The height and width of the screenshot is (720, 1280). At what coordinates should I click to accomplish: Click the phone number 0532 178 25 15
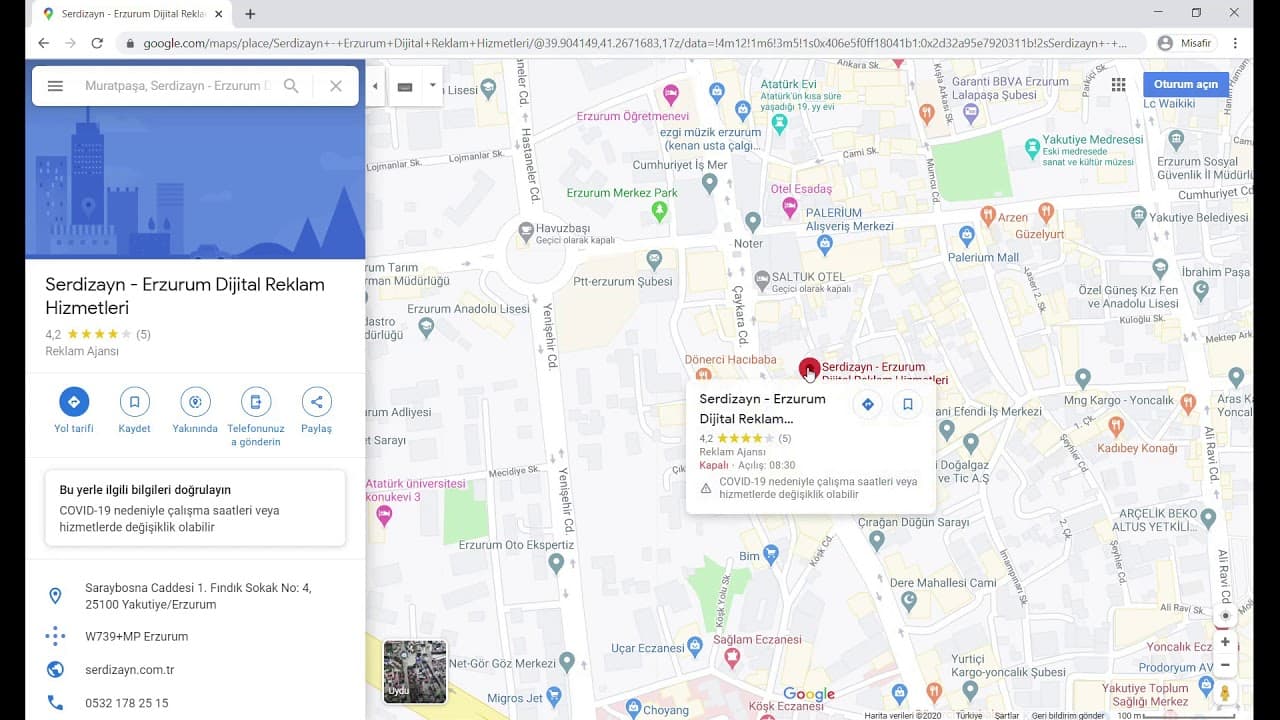(x=127, y=703)
